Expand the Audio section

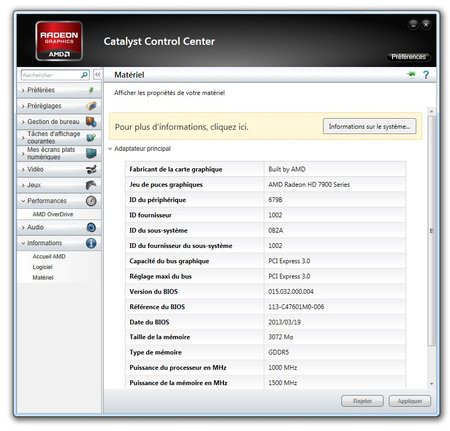click(23, 227)
